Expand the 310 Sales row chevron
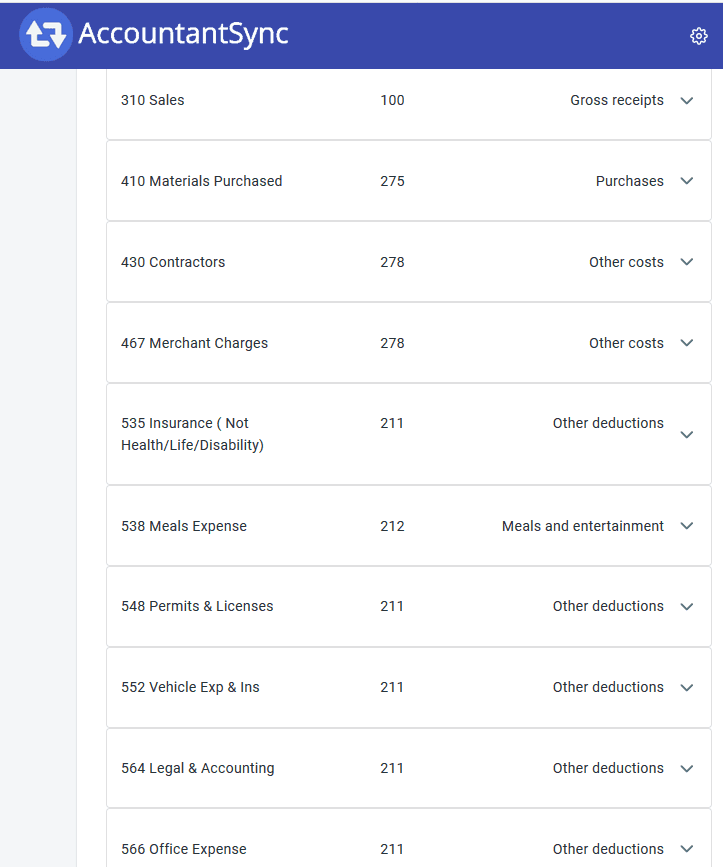Image resolution: width=723 pixels, height=867 pixels. [x=687, y=100]
